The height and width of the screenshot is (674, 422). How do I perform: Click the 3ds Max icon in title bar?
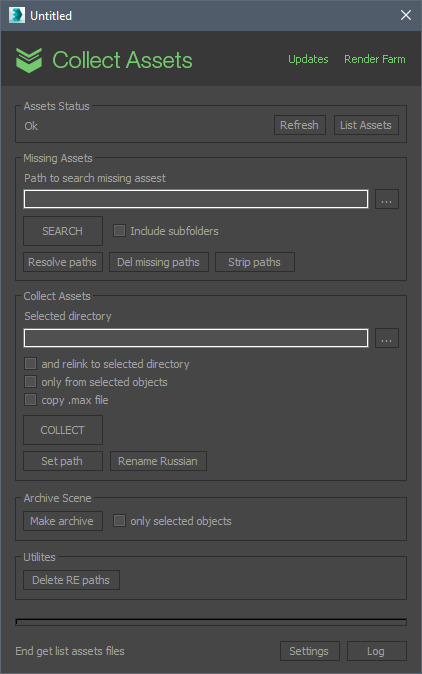click(x=17, y=15)
